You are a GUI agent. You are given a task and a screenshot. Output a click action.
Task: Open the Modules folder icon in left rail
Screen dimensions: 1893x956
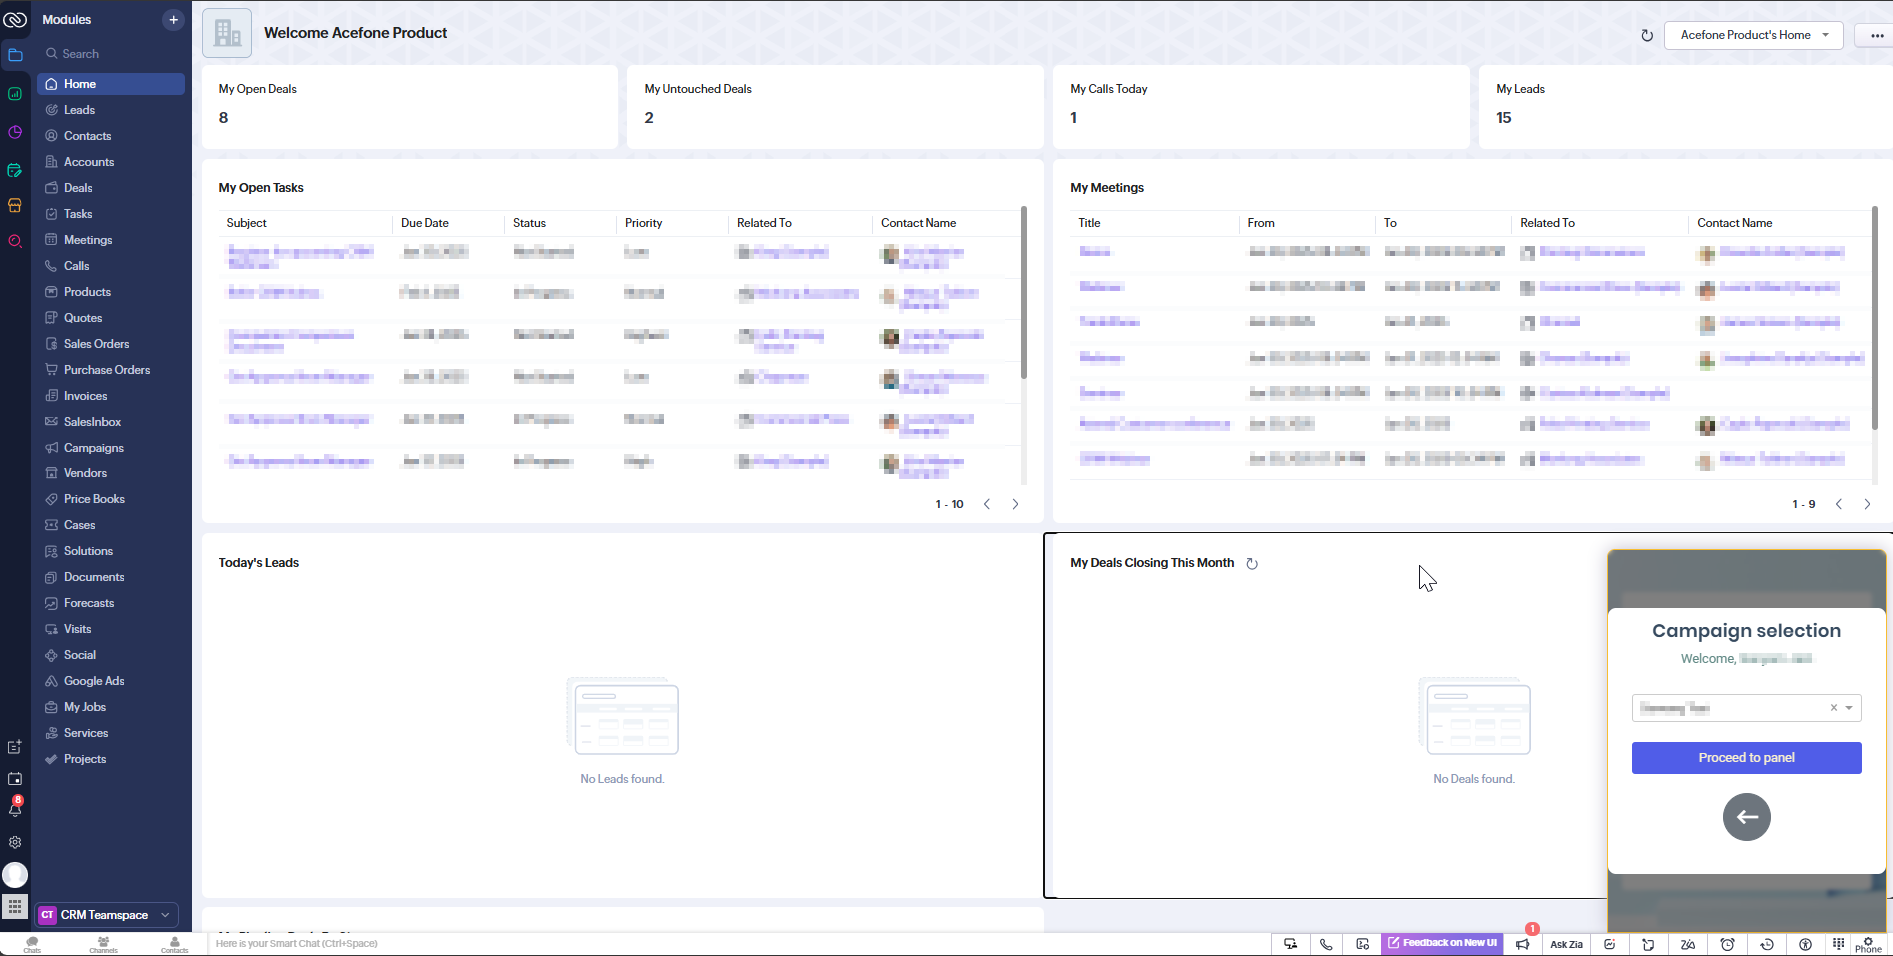[x=15, y=55]
